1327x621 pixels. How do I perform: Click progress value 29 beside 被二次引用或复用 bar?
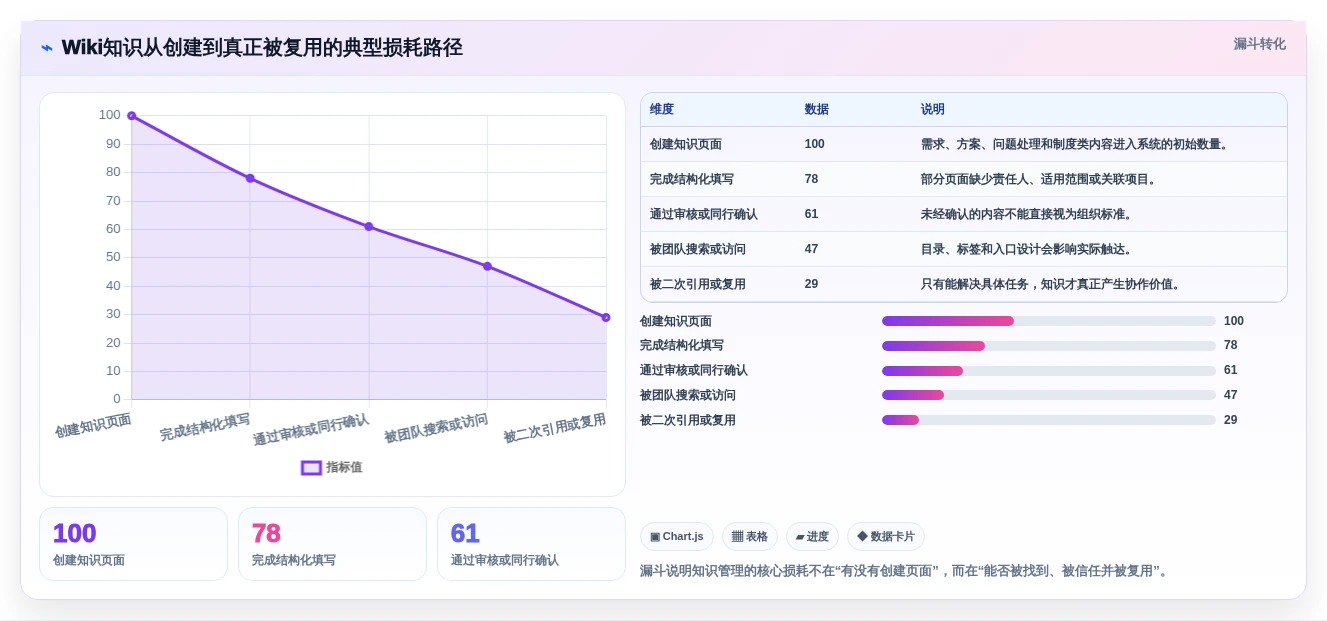pyautogui.click(x=1231, y=420)
